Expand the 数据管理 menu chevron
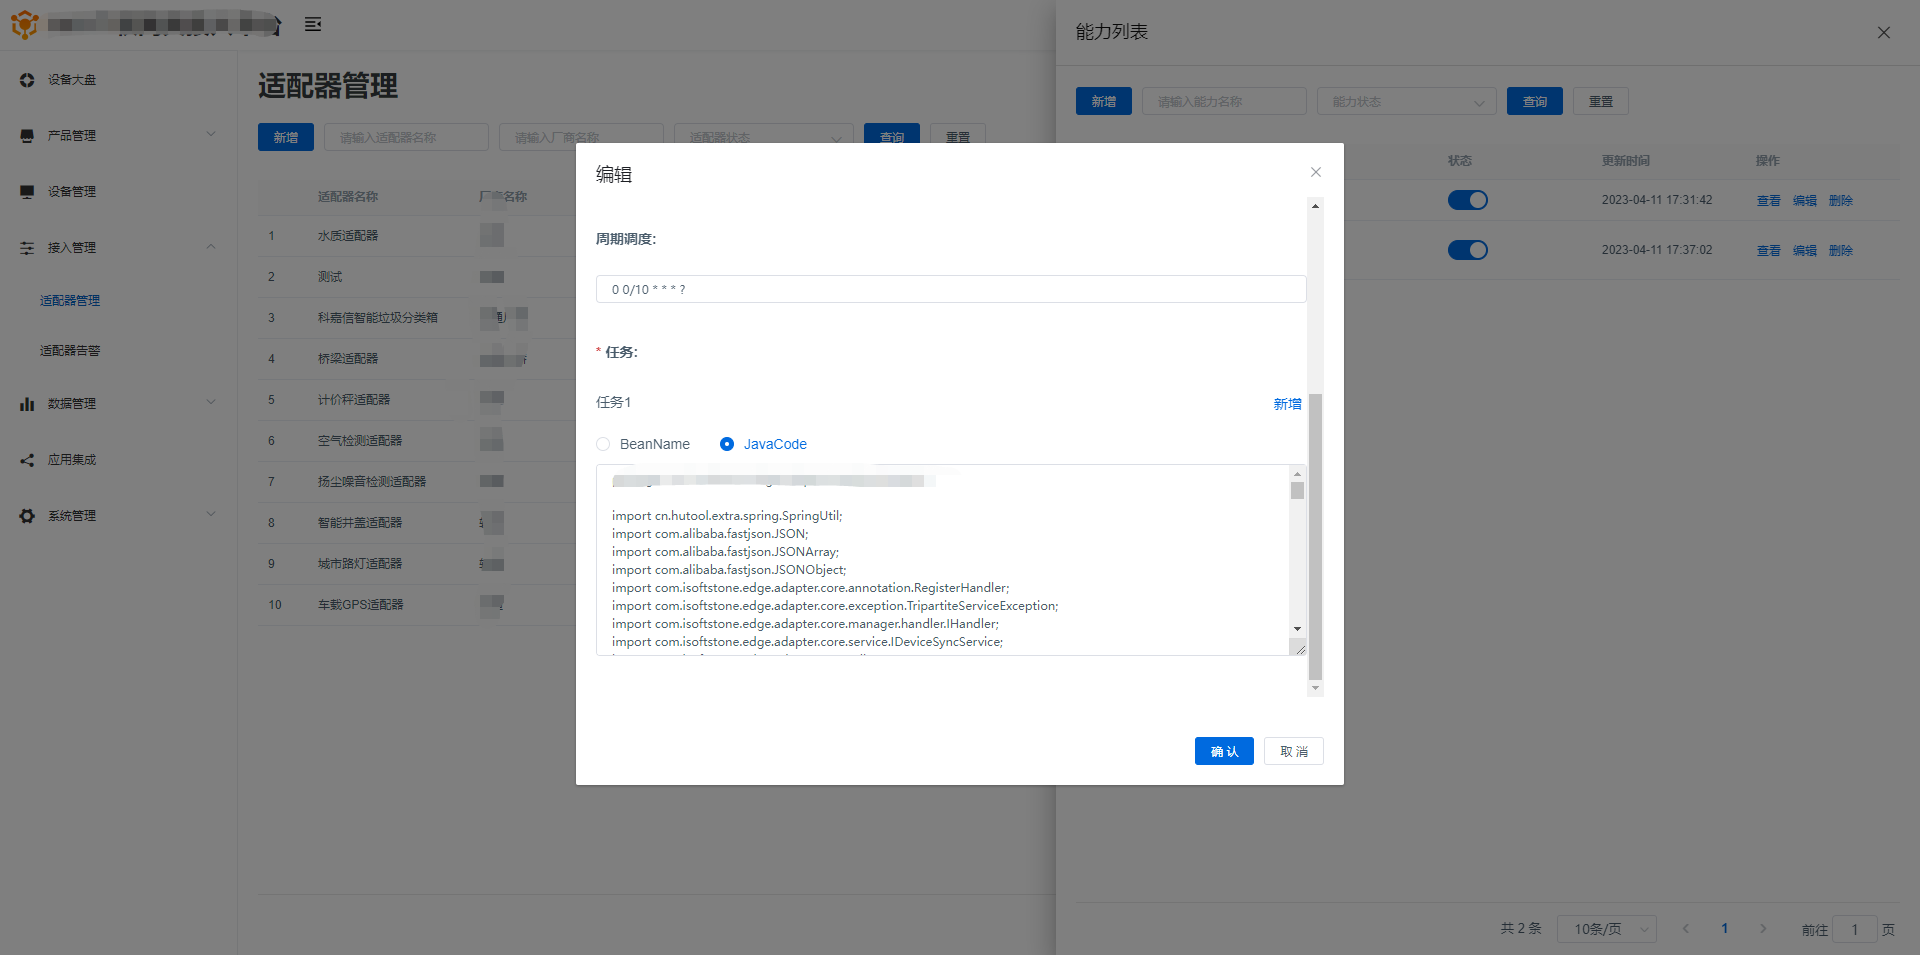1920x955 pixels. pyautogui.click(x=211, y=402)
